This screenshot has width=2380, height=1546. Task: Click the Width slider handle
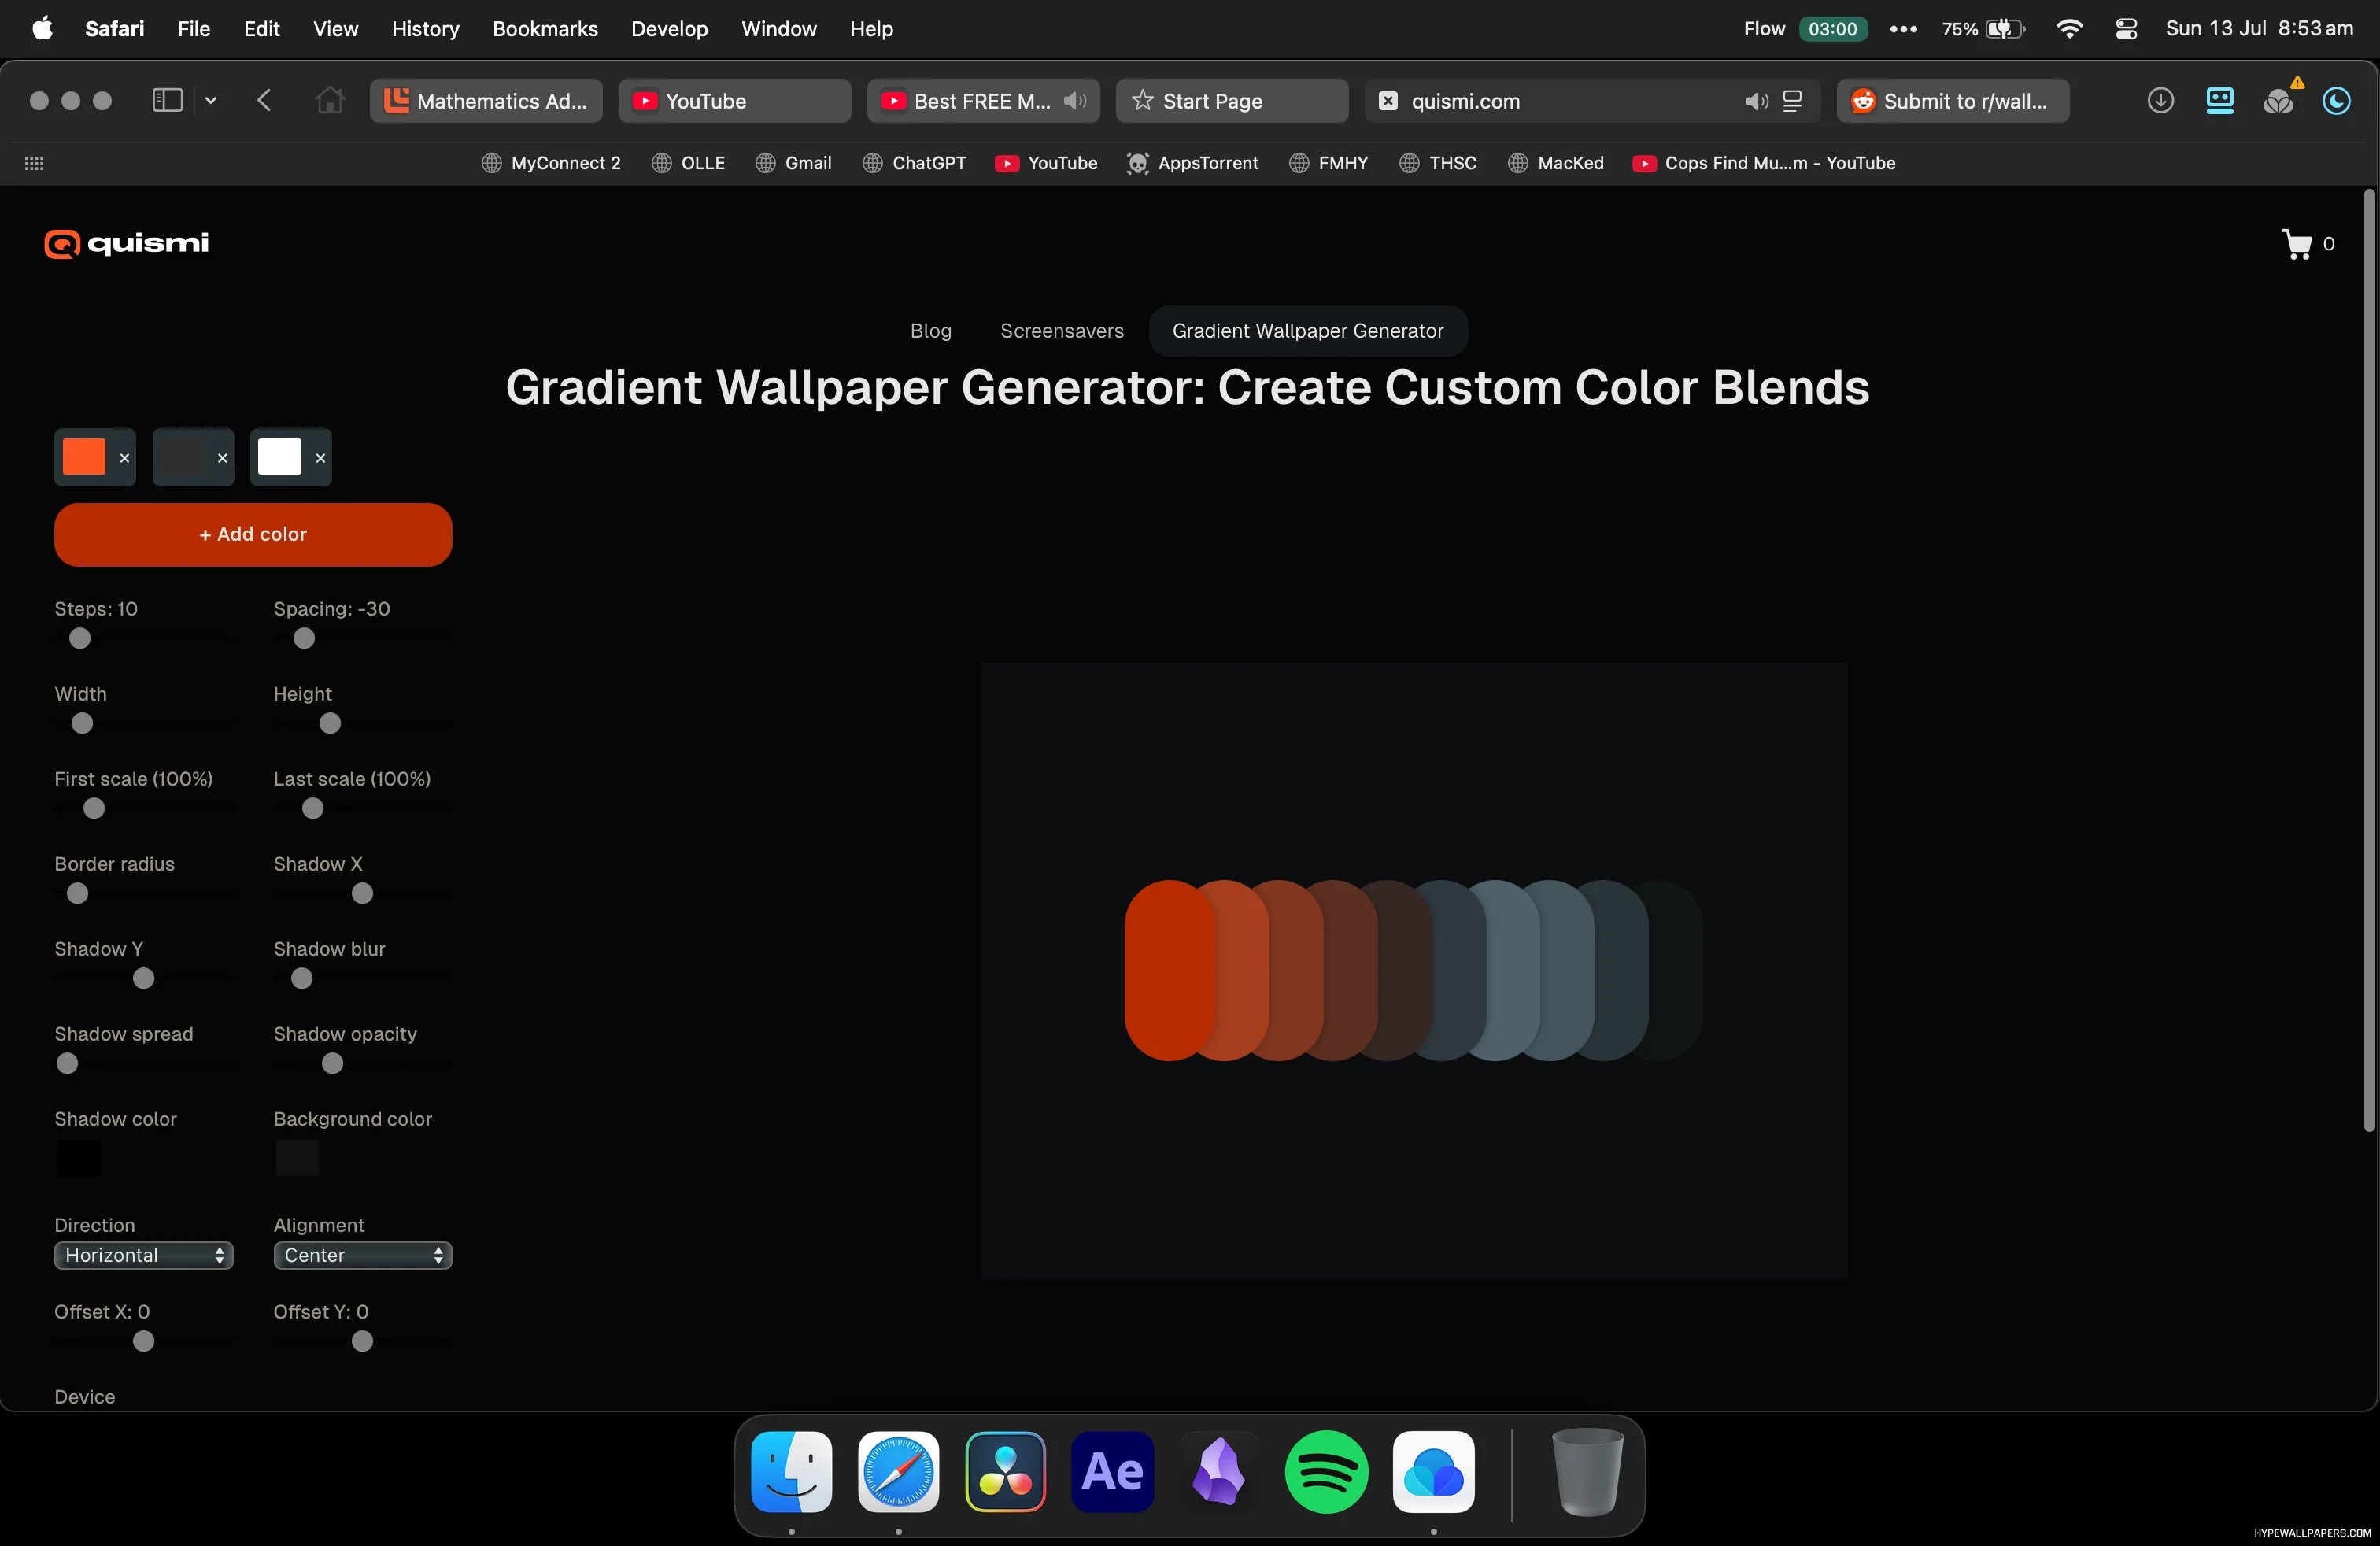pos(82,723)
